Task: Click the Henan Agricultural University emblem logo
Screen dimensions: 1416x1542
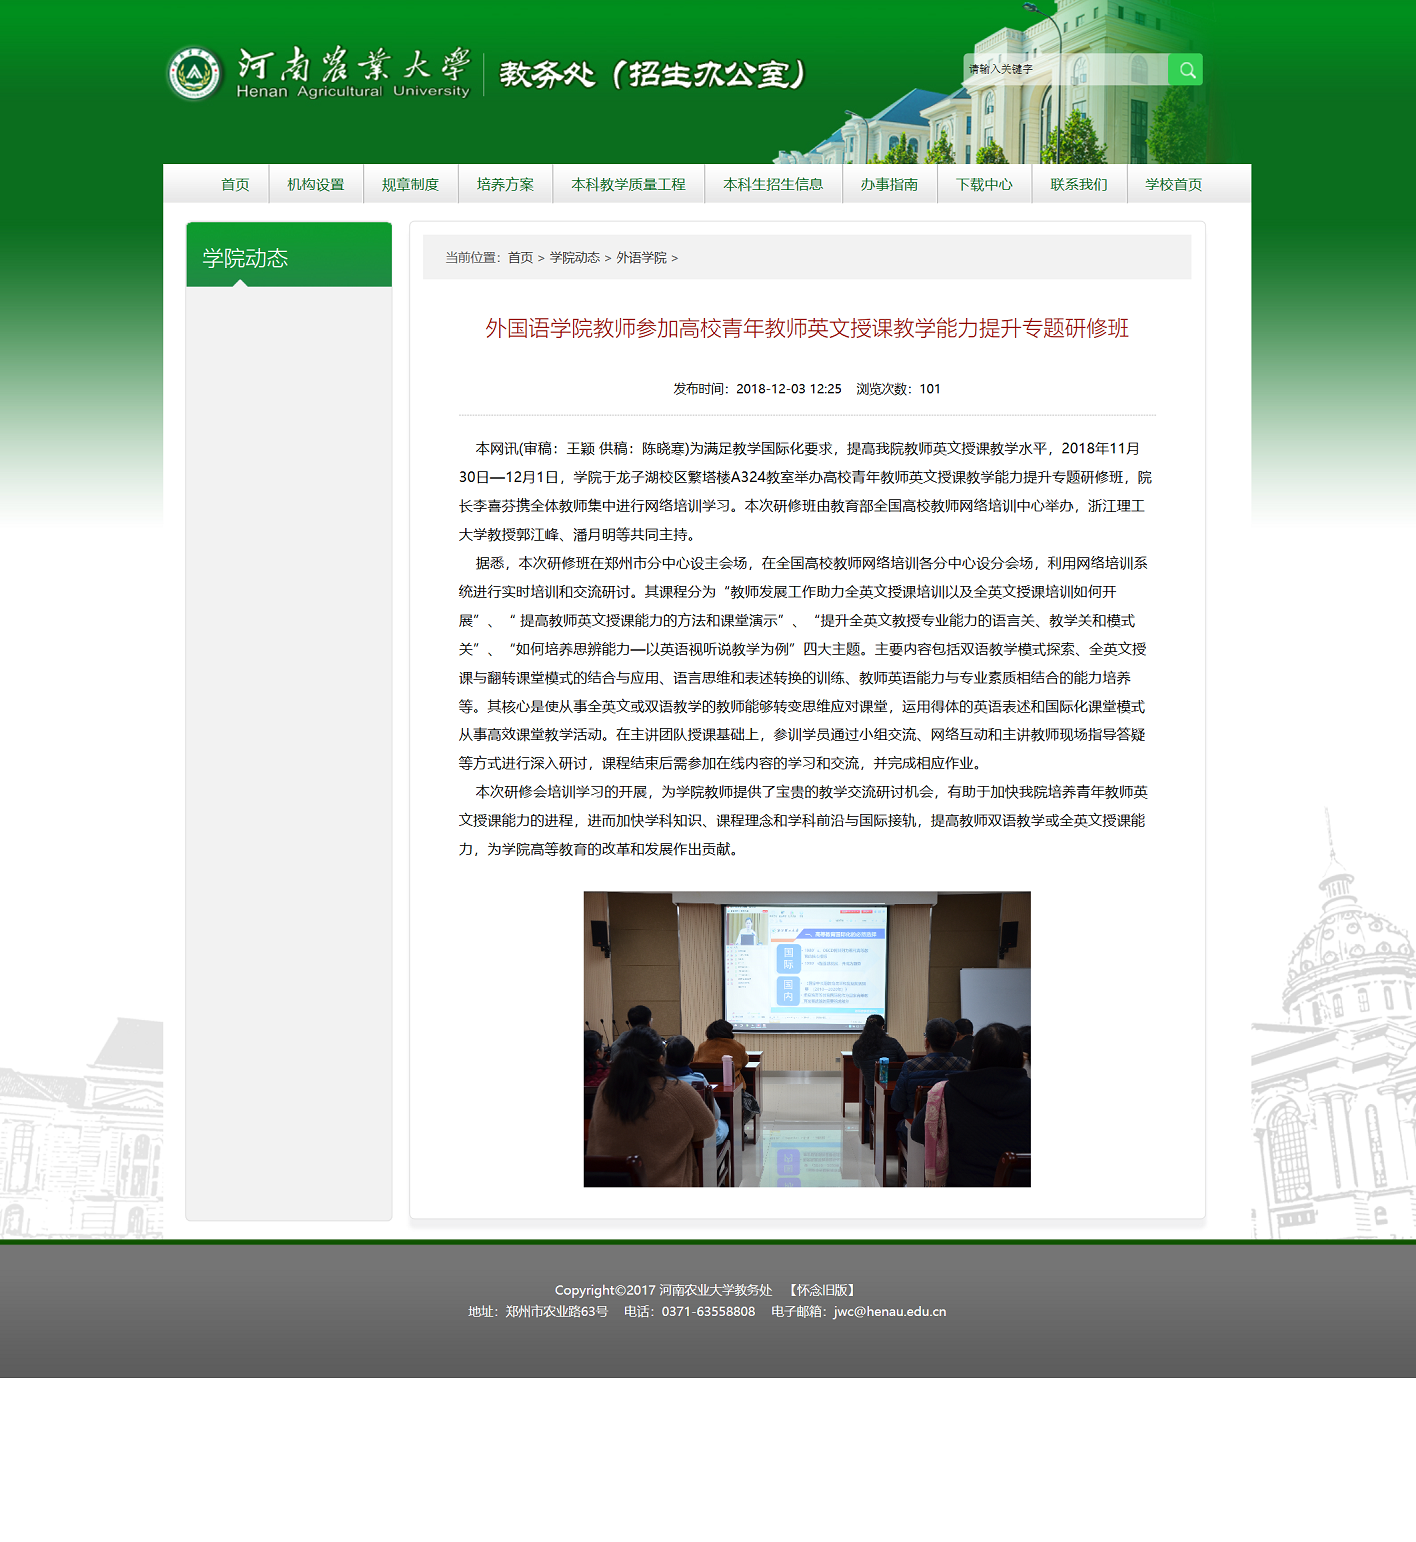Action: click(x=194, y=73)
